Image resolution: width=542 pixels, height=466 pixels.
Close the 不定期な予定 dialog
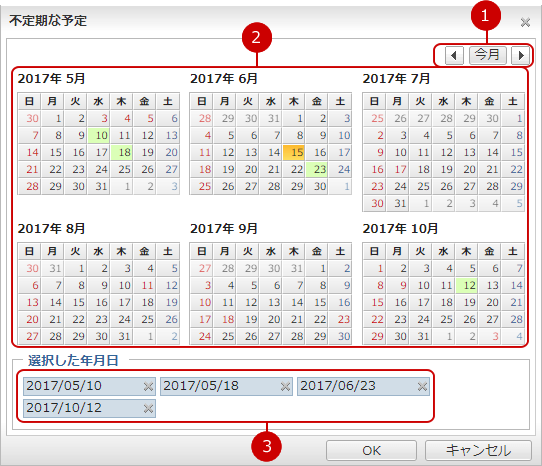(525, 22)
